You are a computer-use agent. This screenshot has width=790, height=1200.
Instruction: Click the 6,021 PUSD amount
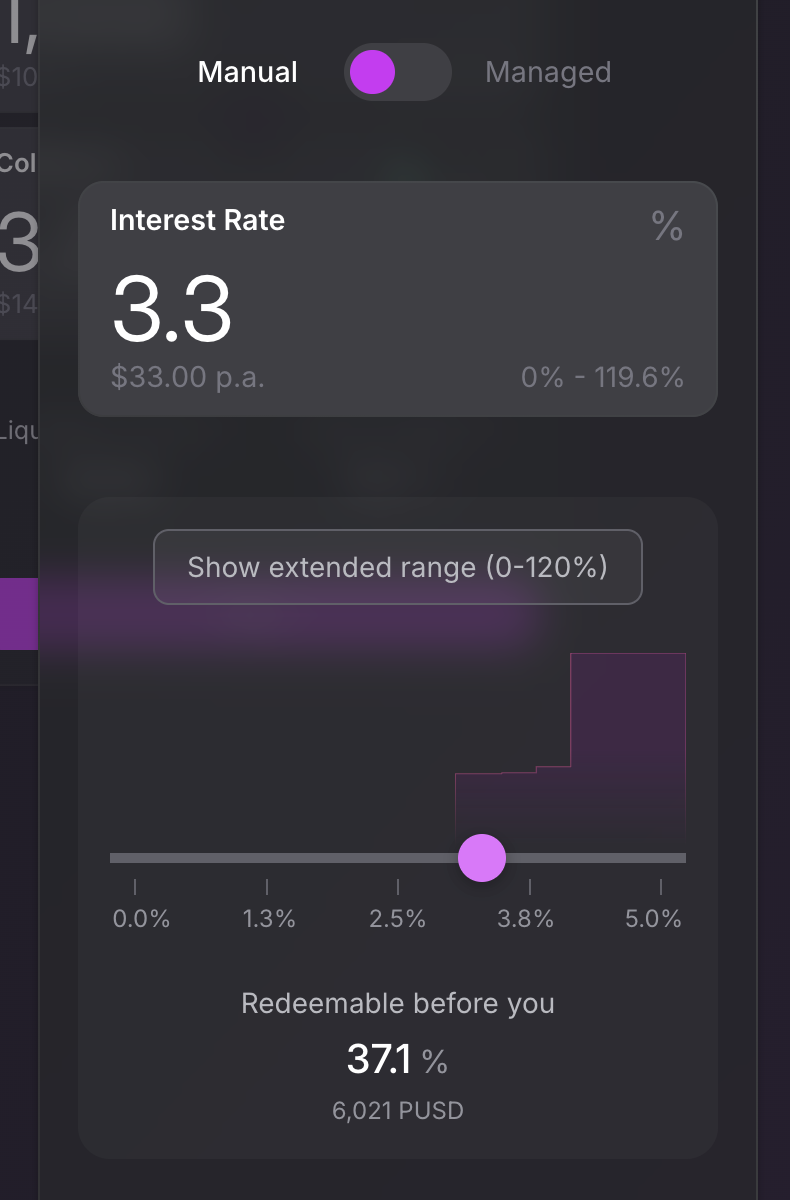(398, 1111)
